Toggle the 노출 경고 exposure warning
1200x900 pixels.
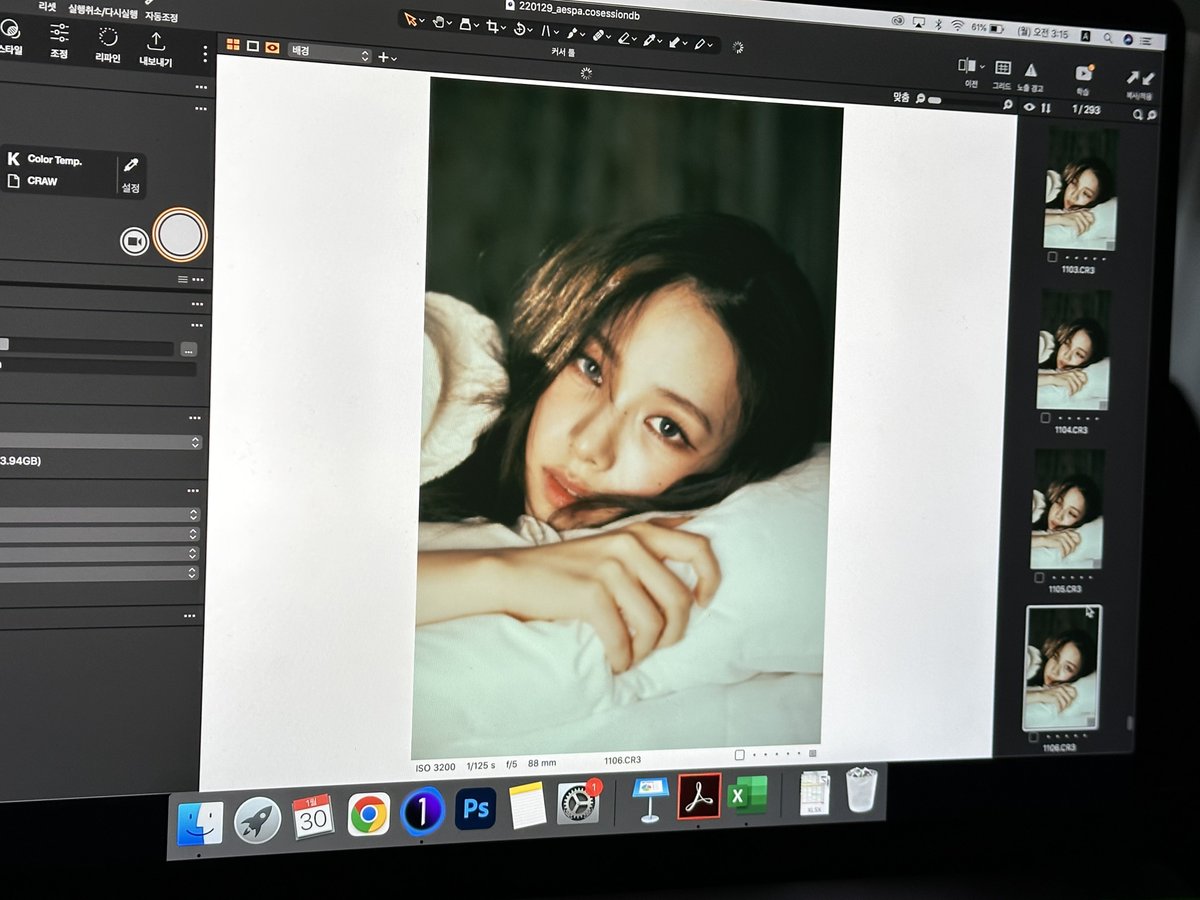click(1030, 75)
